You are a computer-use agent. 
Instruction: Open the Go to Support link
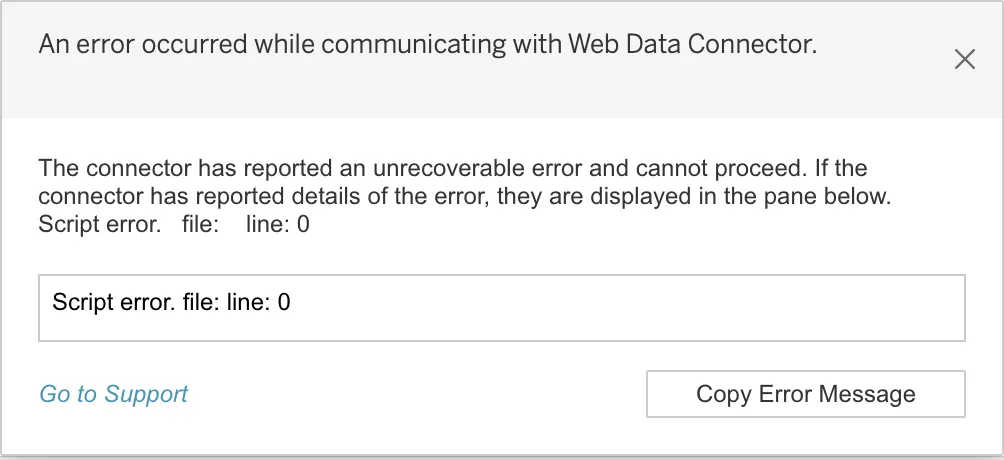coord(113,394)
